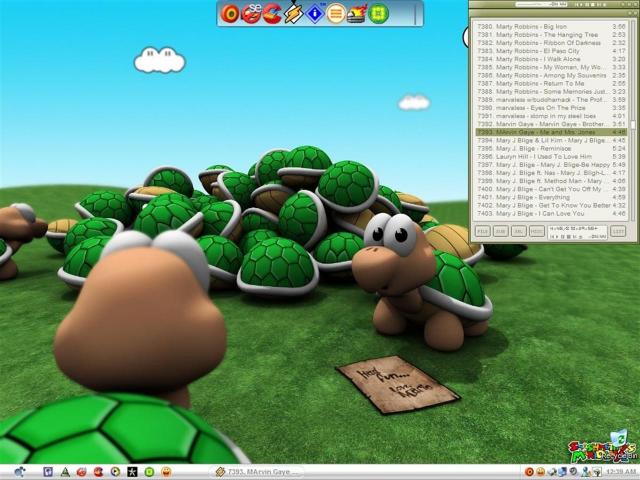This screenshot has height=480, width=640.
Task: Select track 7401 Mary J Blige - Everything
Action: 551,197
